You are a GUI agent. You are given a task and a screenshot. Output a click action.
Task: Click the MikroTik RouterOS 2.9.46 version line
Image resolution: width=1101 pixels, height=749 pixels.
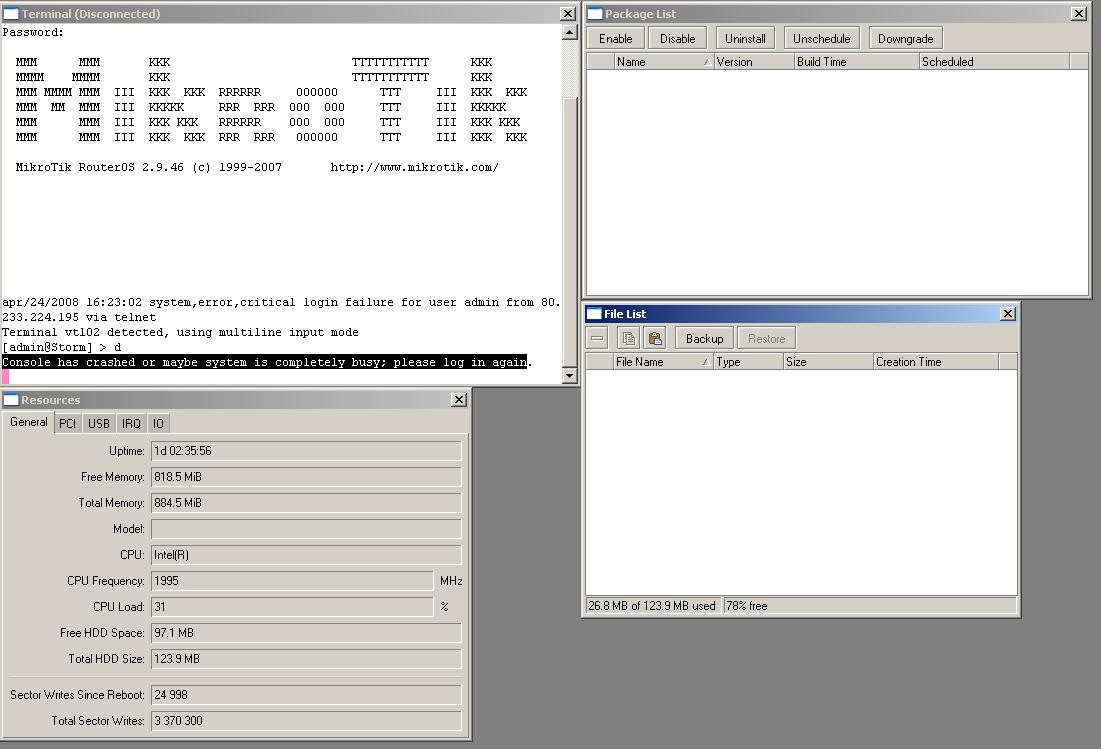[149, 167]
